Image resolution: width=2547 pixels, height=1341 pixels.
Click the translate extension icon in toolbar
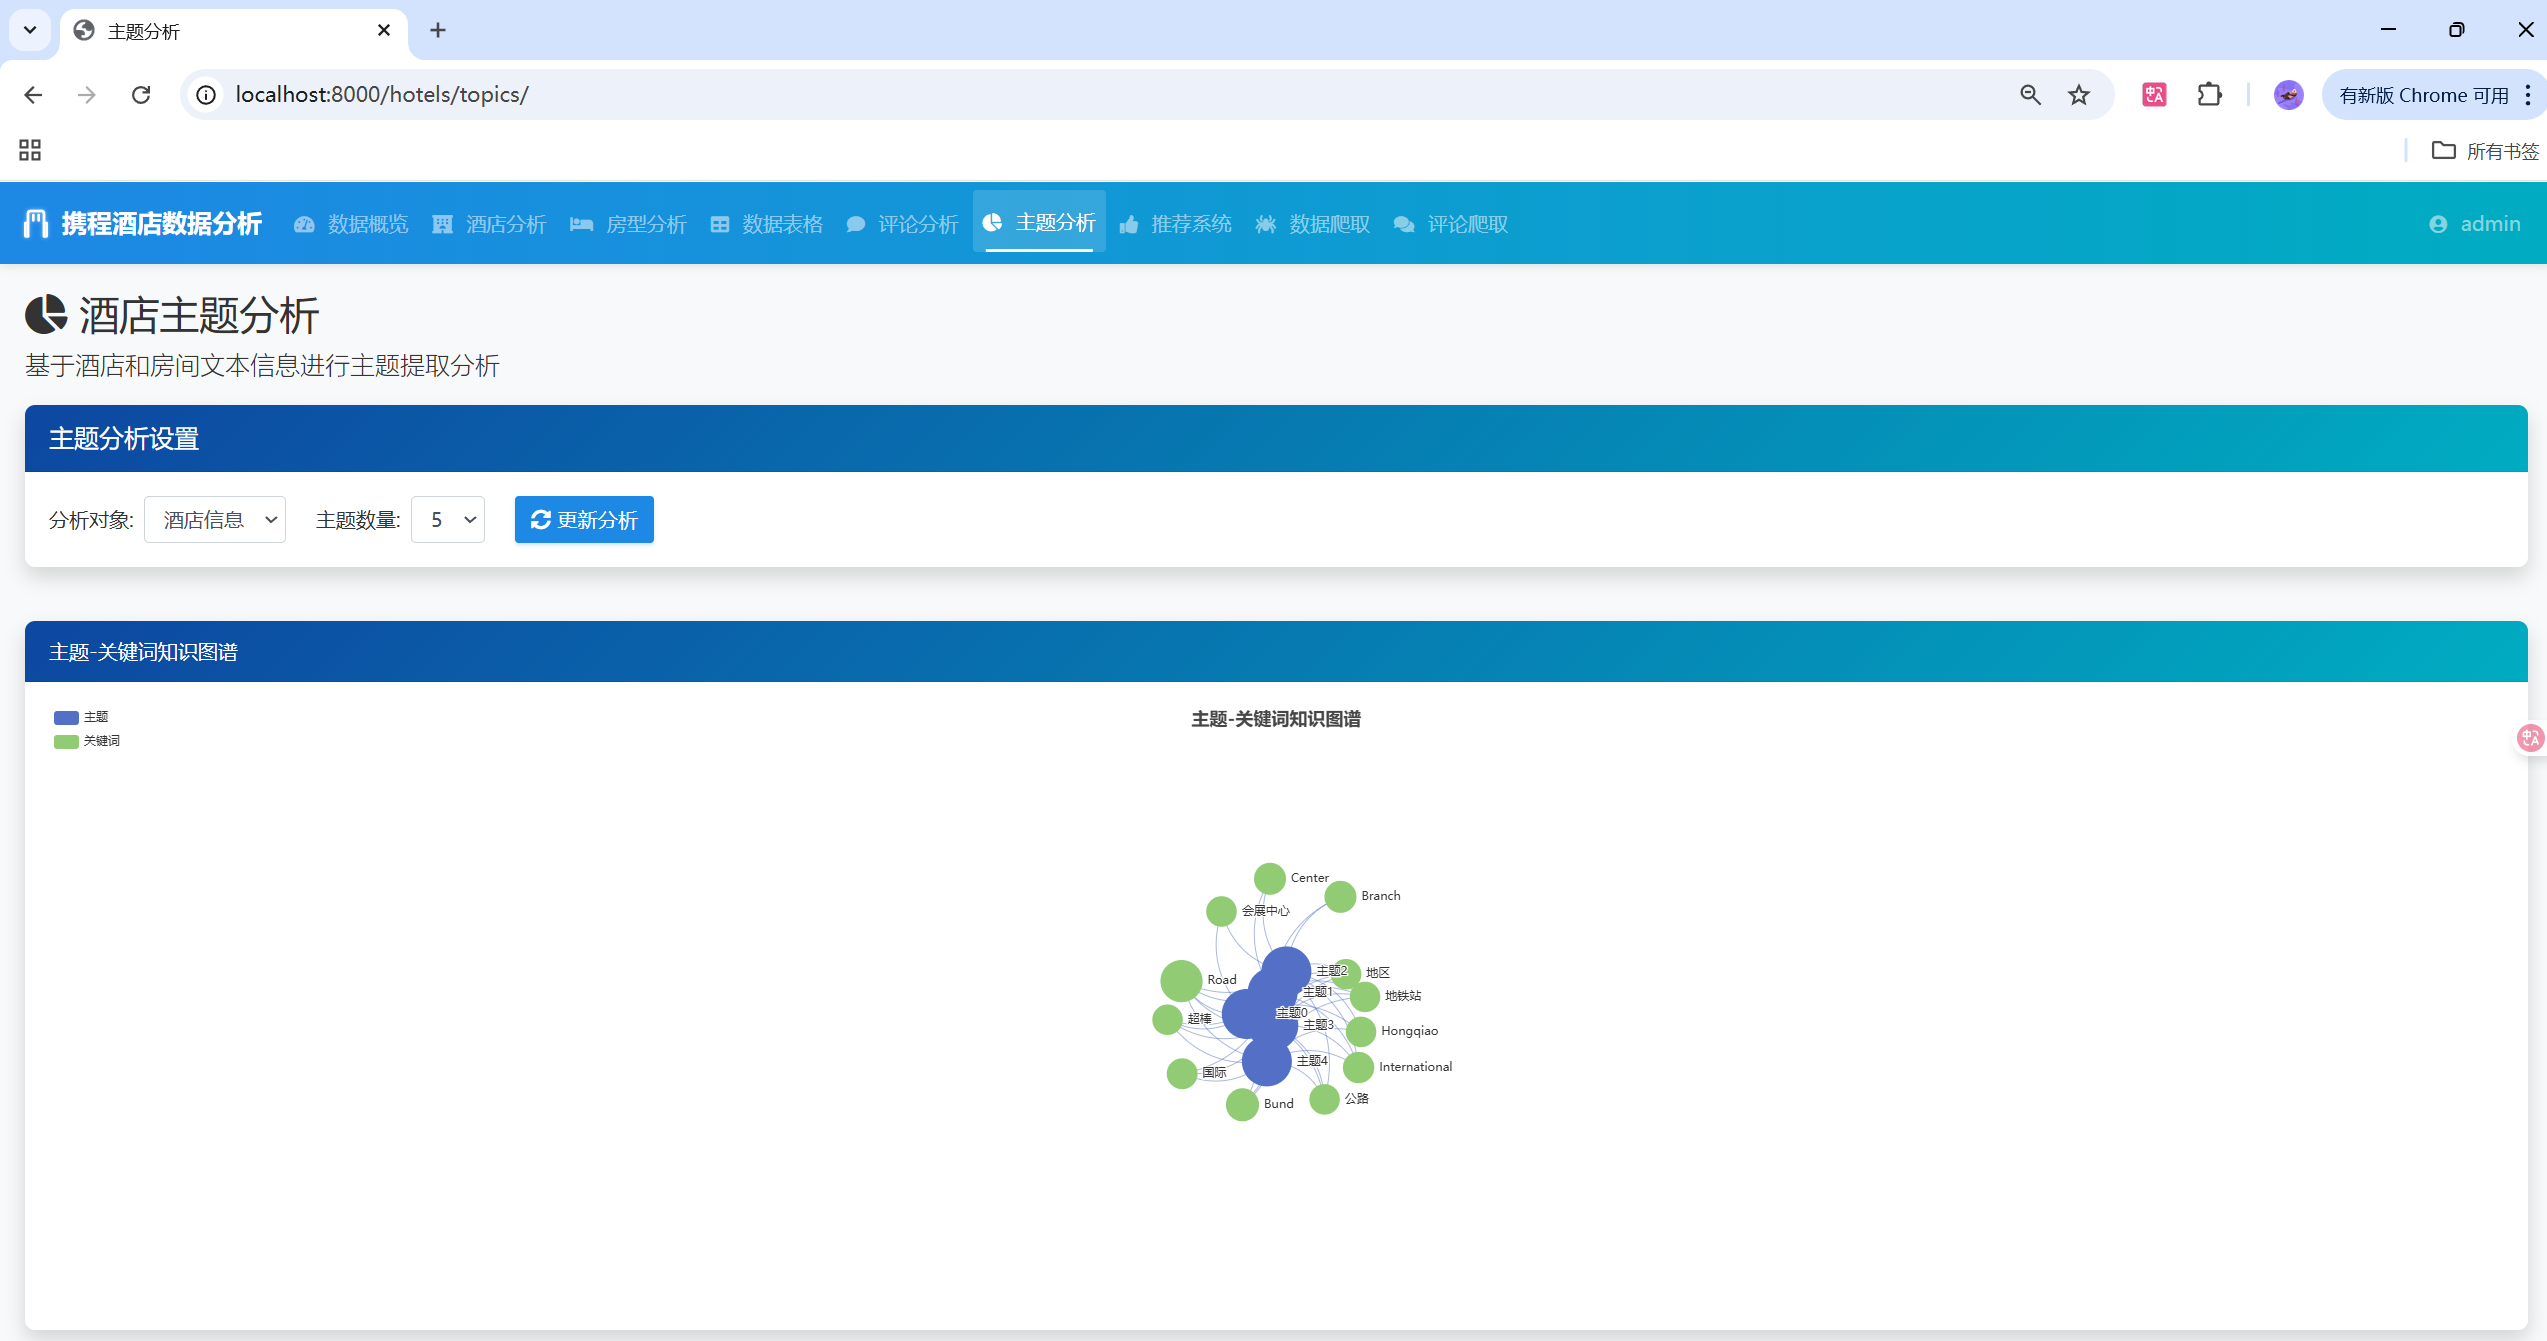point(2154,95)
